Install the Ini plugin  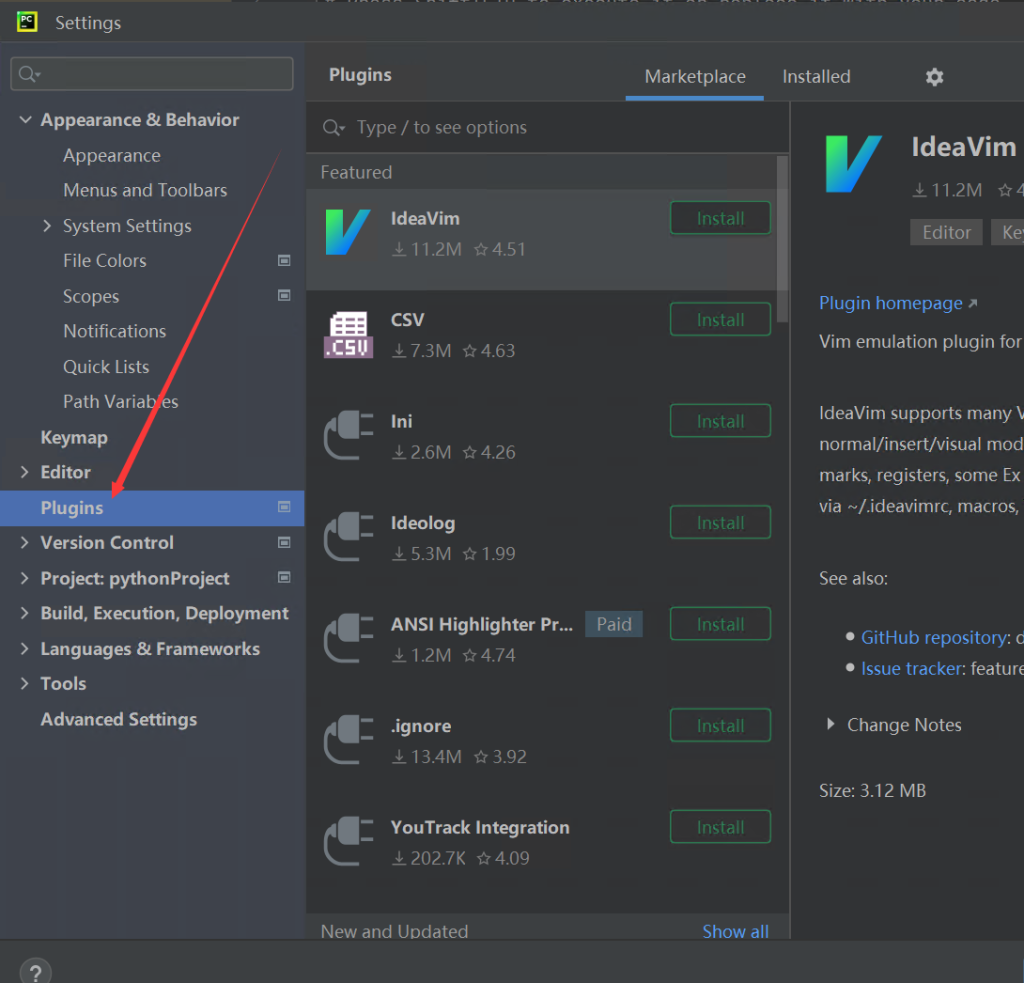tap(720, 421)
